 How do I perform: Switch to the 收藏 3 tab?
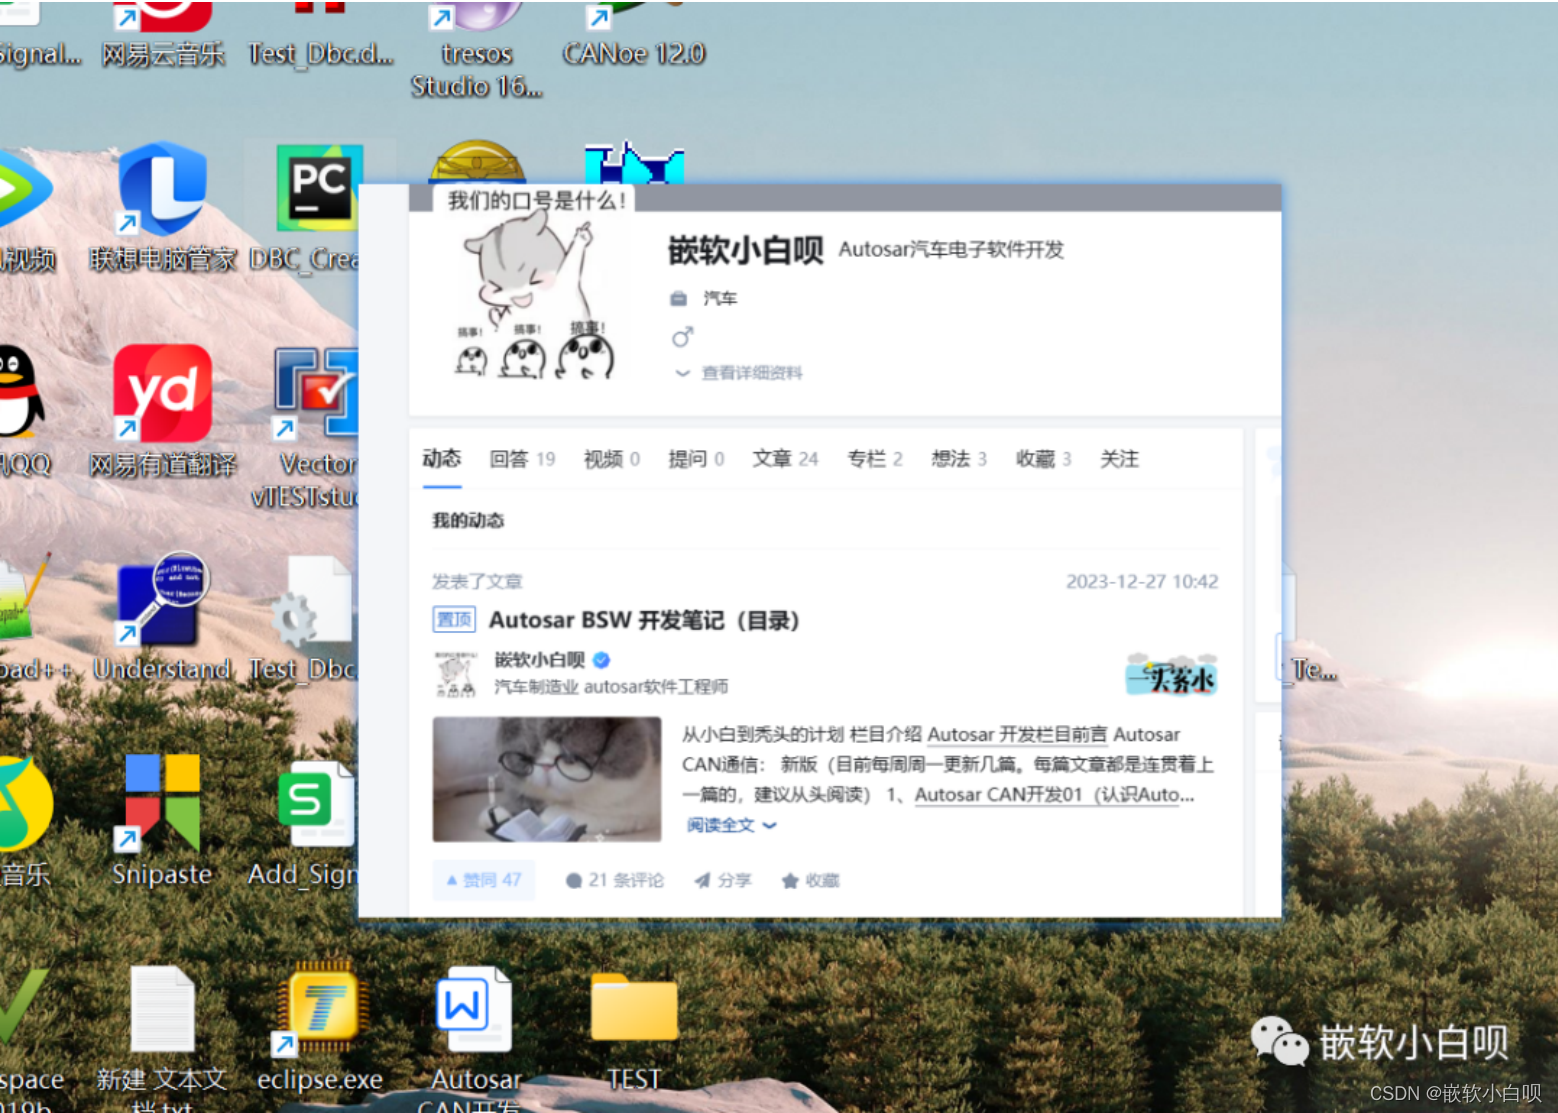coord(1043,459)
